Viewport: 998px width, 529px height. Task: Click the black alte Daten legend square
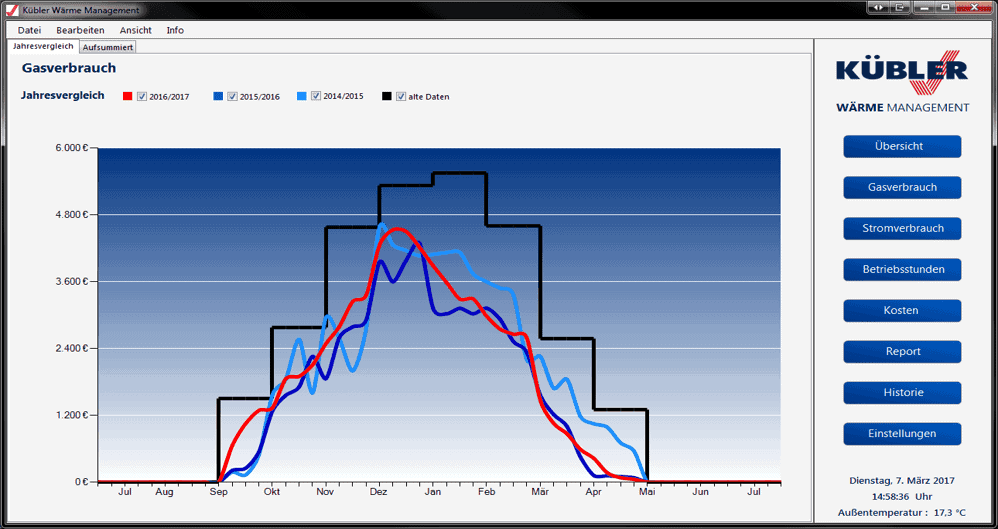point(387,97)
